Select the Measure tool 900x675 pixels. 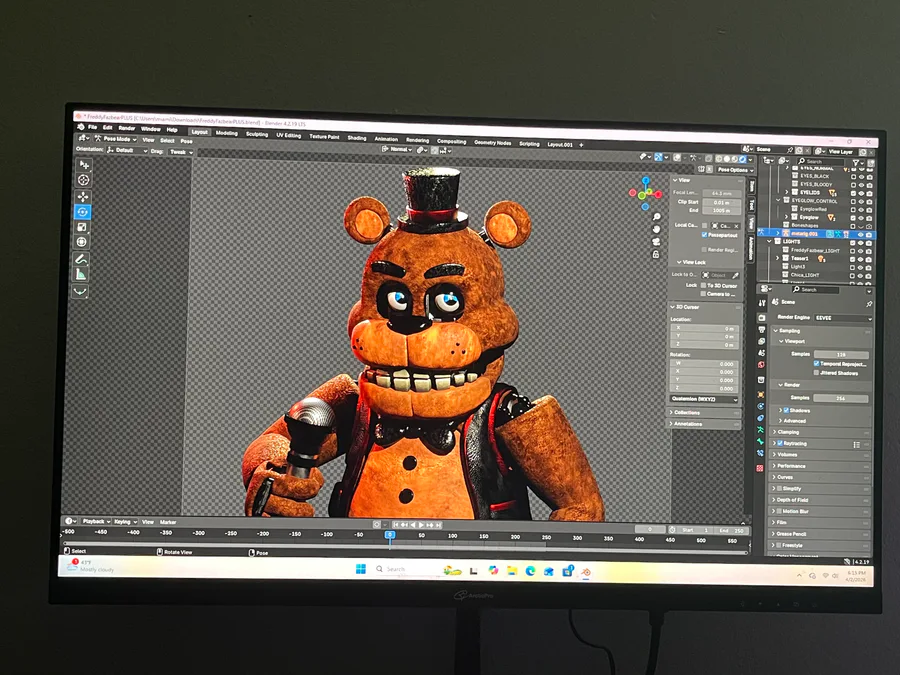point(82,275)
